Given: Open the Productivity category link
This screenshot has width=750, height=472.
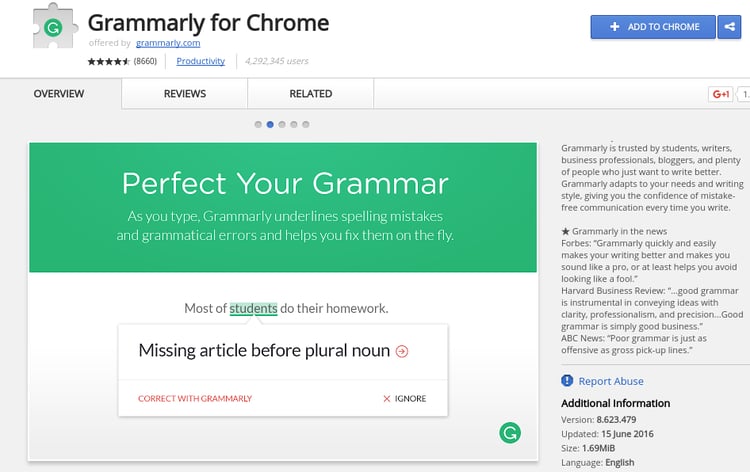Looking at the screenshot, I should tap(200, 61).
